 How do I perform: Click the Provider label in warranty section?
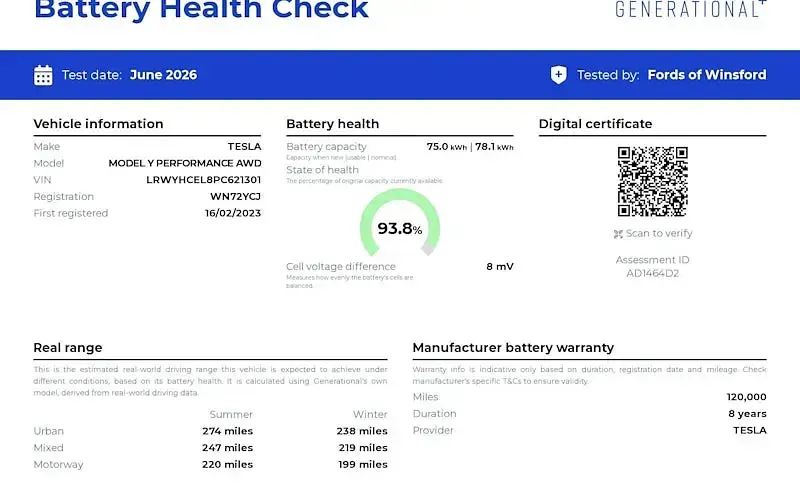(x=433, y=431)
